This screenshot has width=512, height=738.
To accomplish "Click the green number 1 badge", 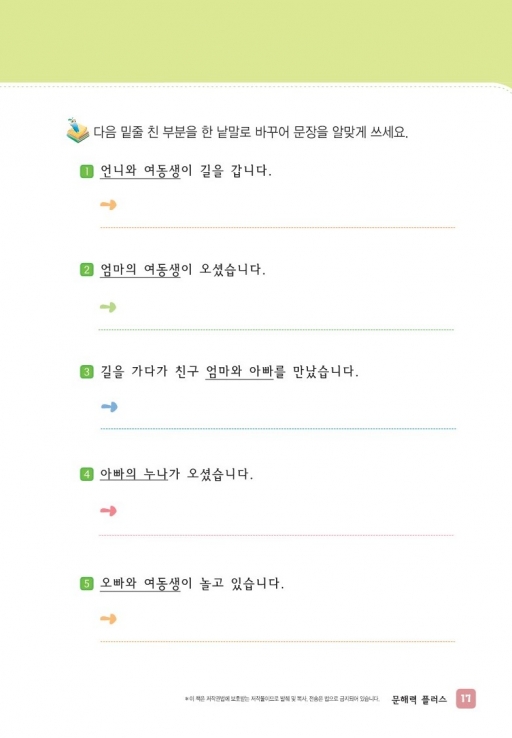I will point(87,171).
